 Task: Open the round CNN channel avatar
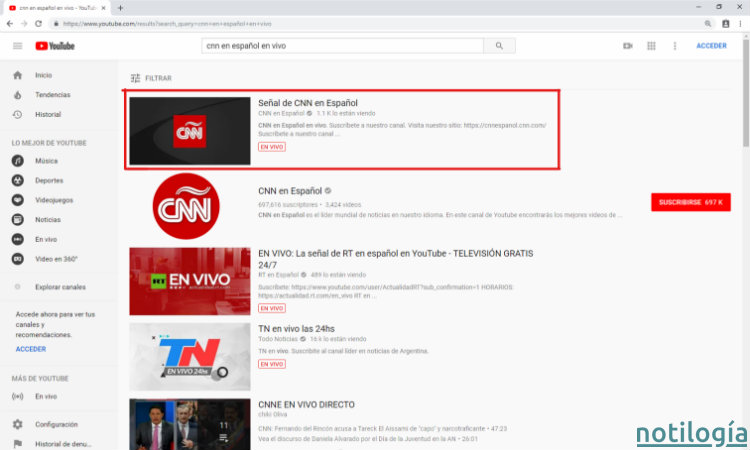coord(186,206)
